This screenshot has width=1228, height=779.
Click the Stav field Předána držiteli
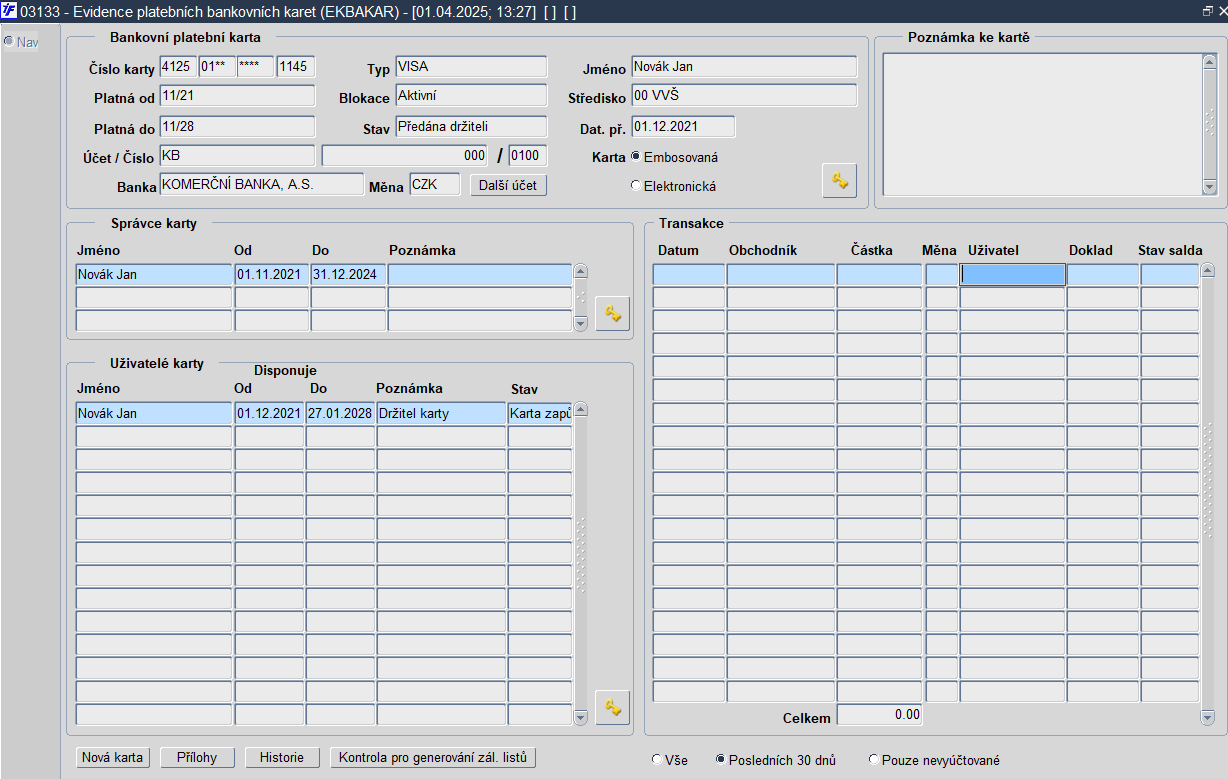coord(471,127)
